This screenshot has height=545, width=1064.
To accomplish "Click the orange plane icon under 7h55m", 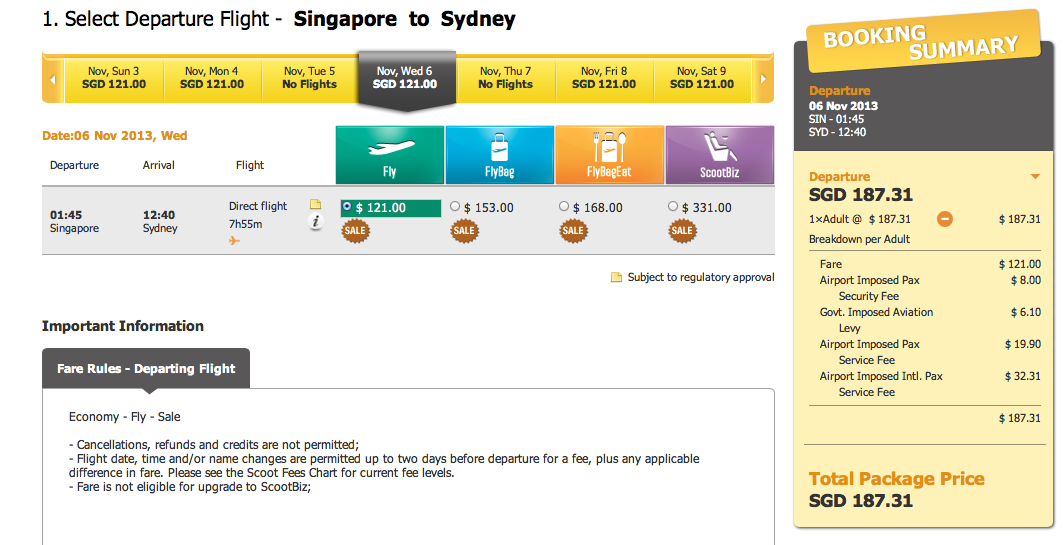I will pos(234,241).
